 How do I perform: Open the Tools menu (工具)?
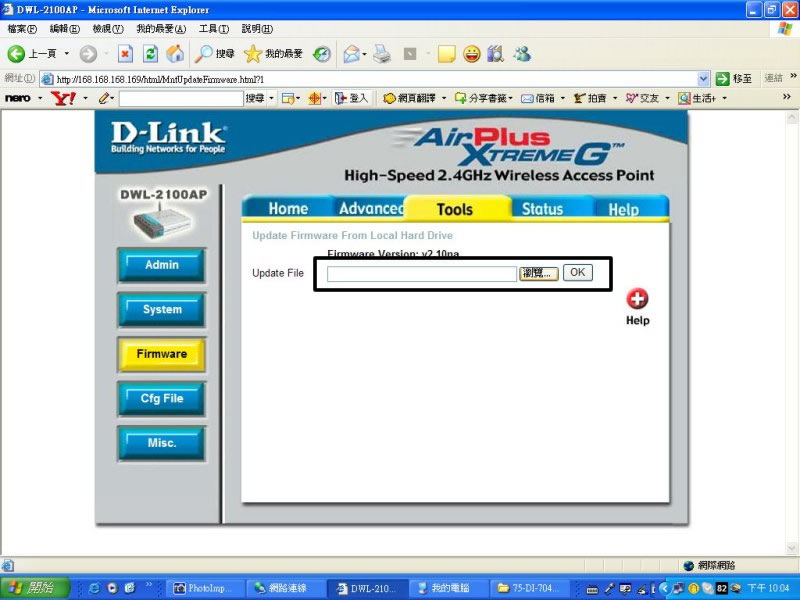pyautogui.click(x=214, y=29)
